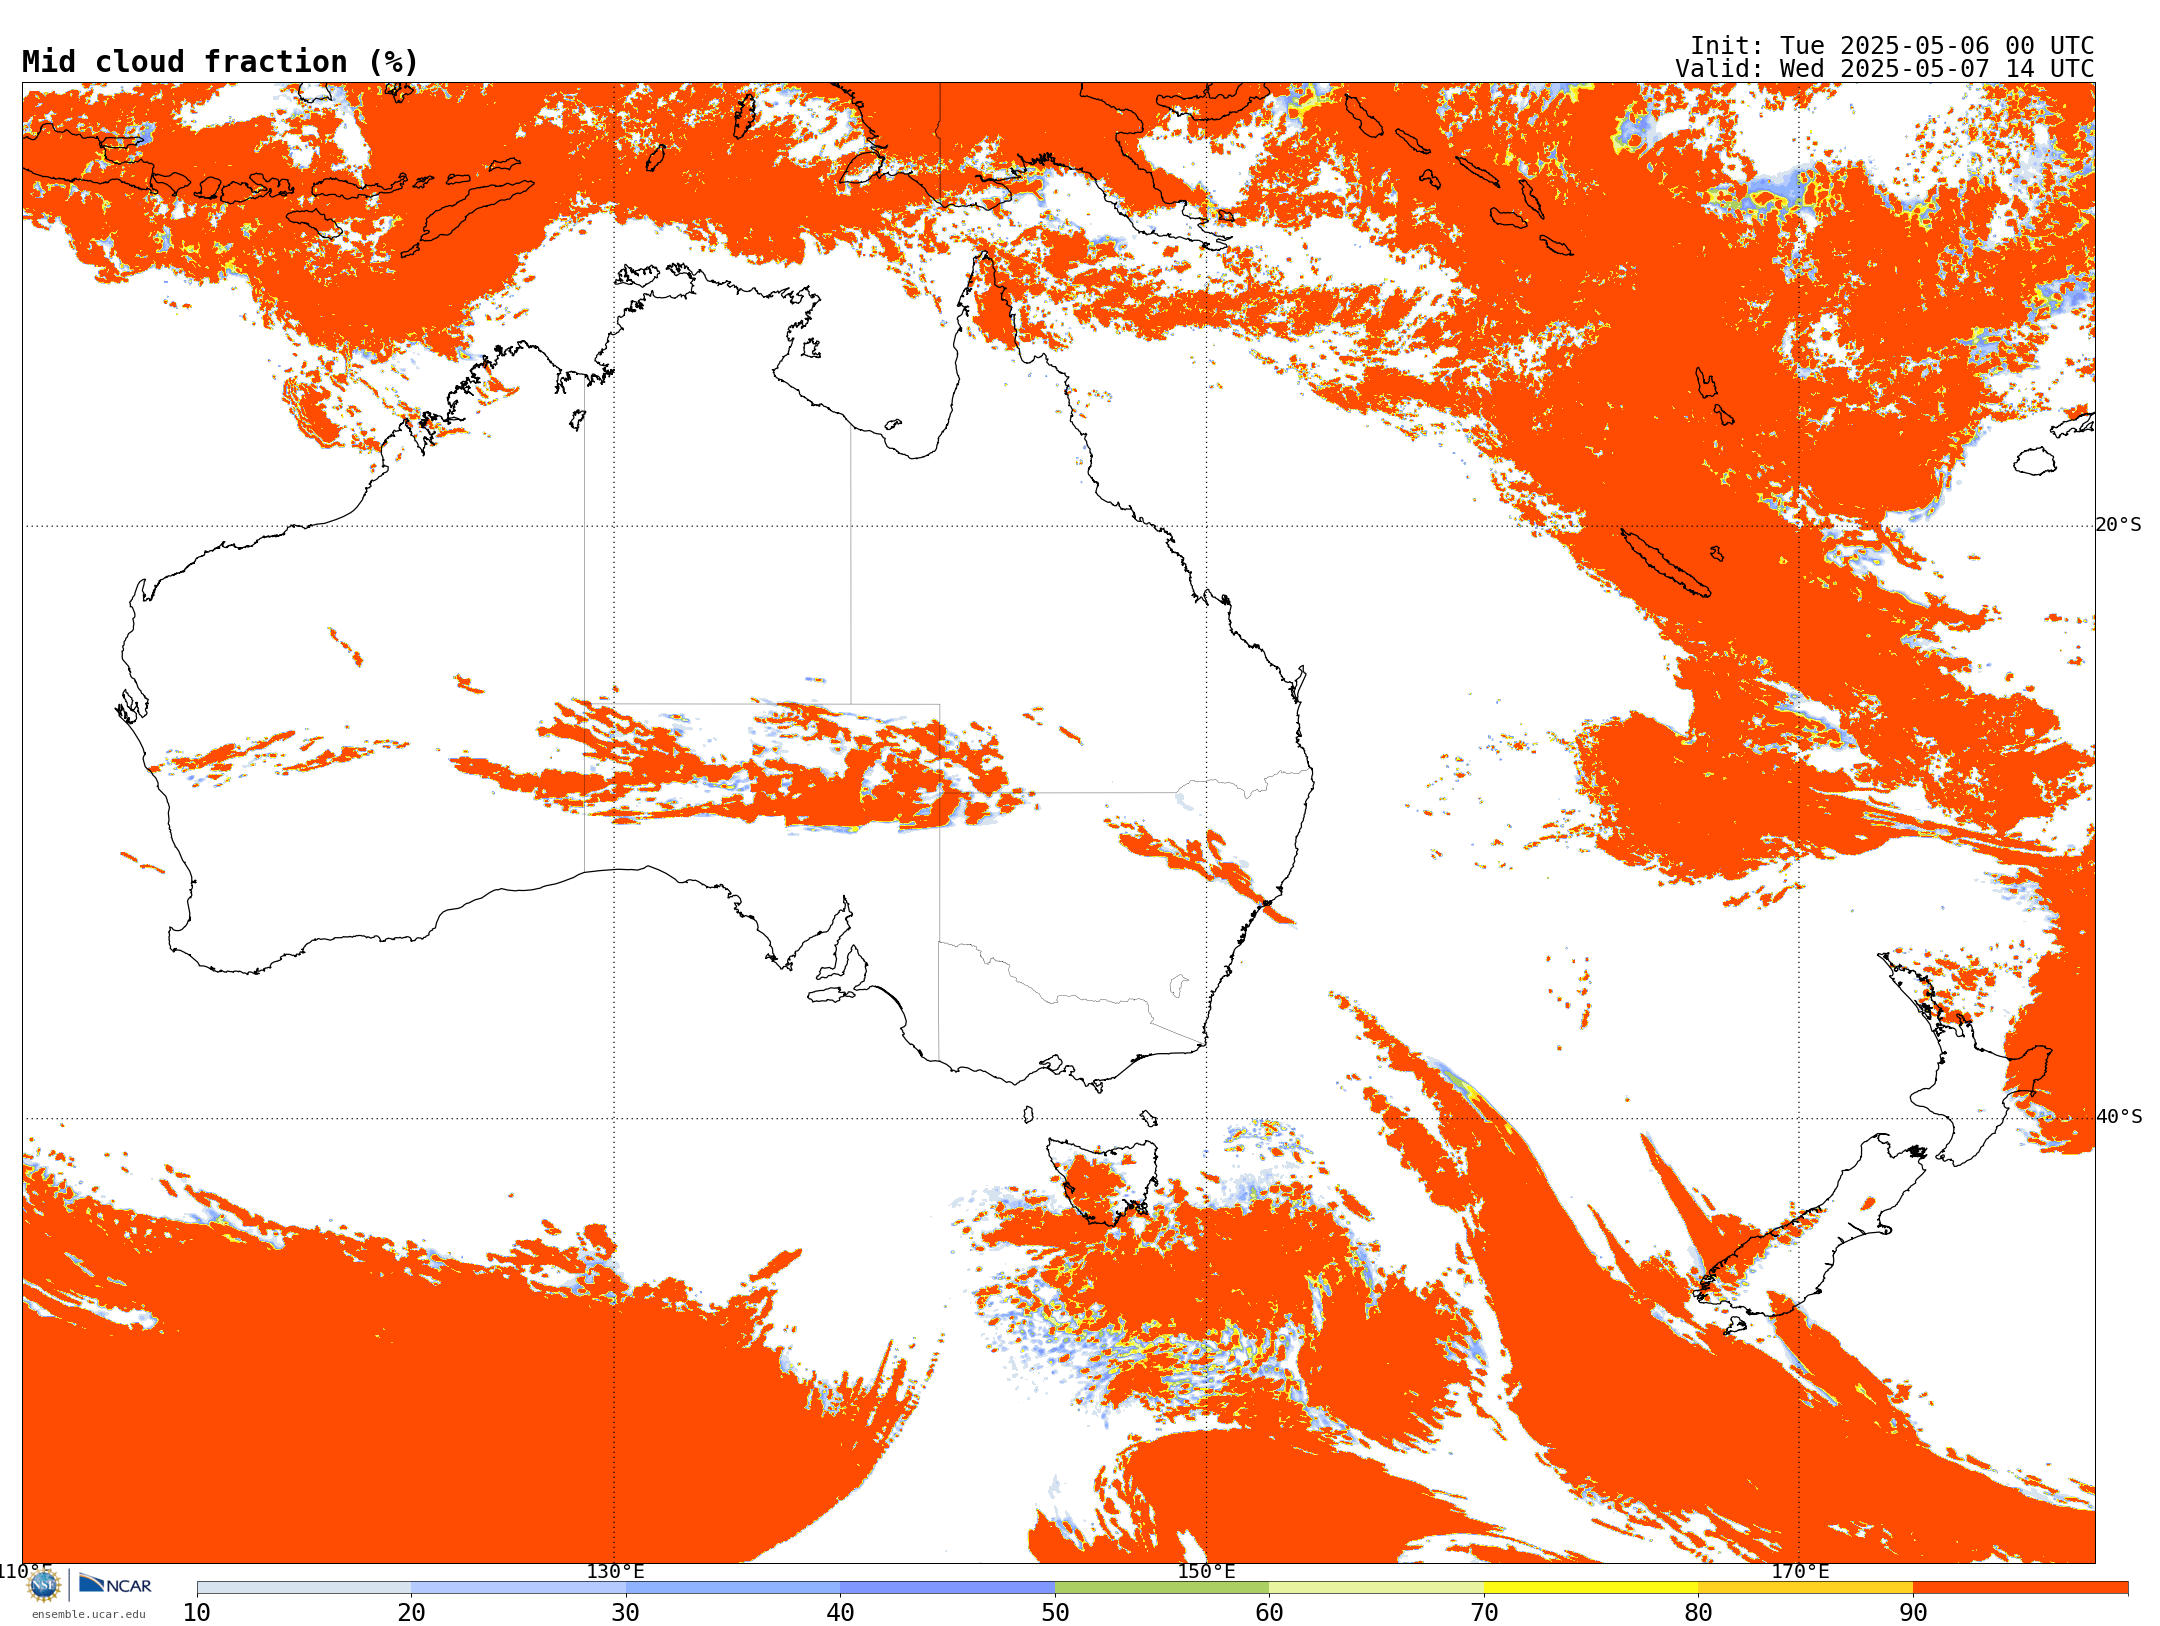The image size is (2160, 1626).
Task: Pick the 50–60 green colorbar segment
Action: point(1162,1588)
